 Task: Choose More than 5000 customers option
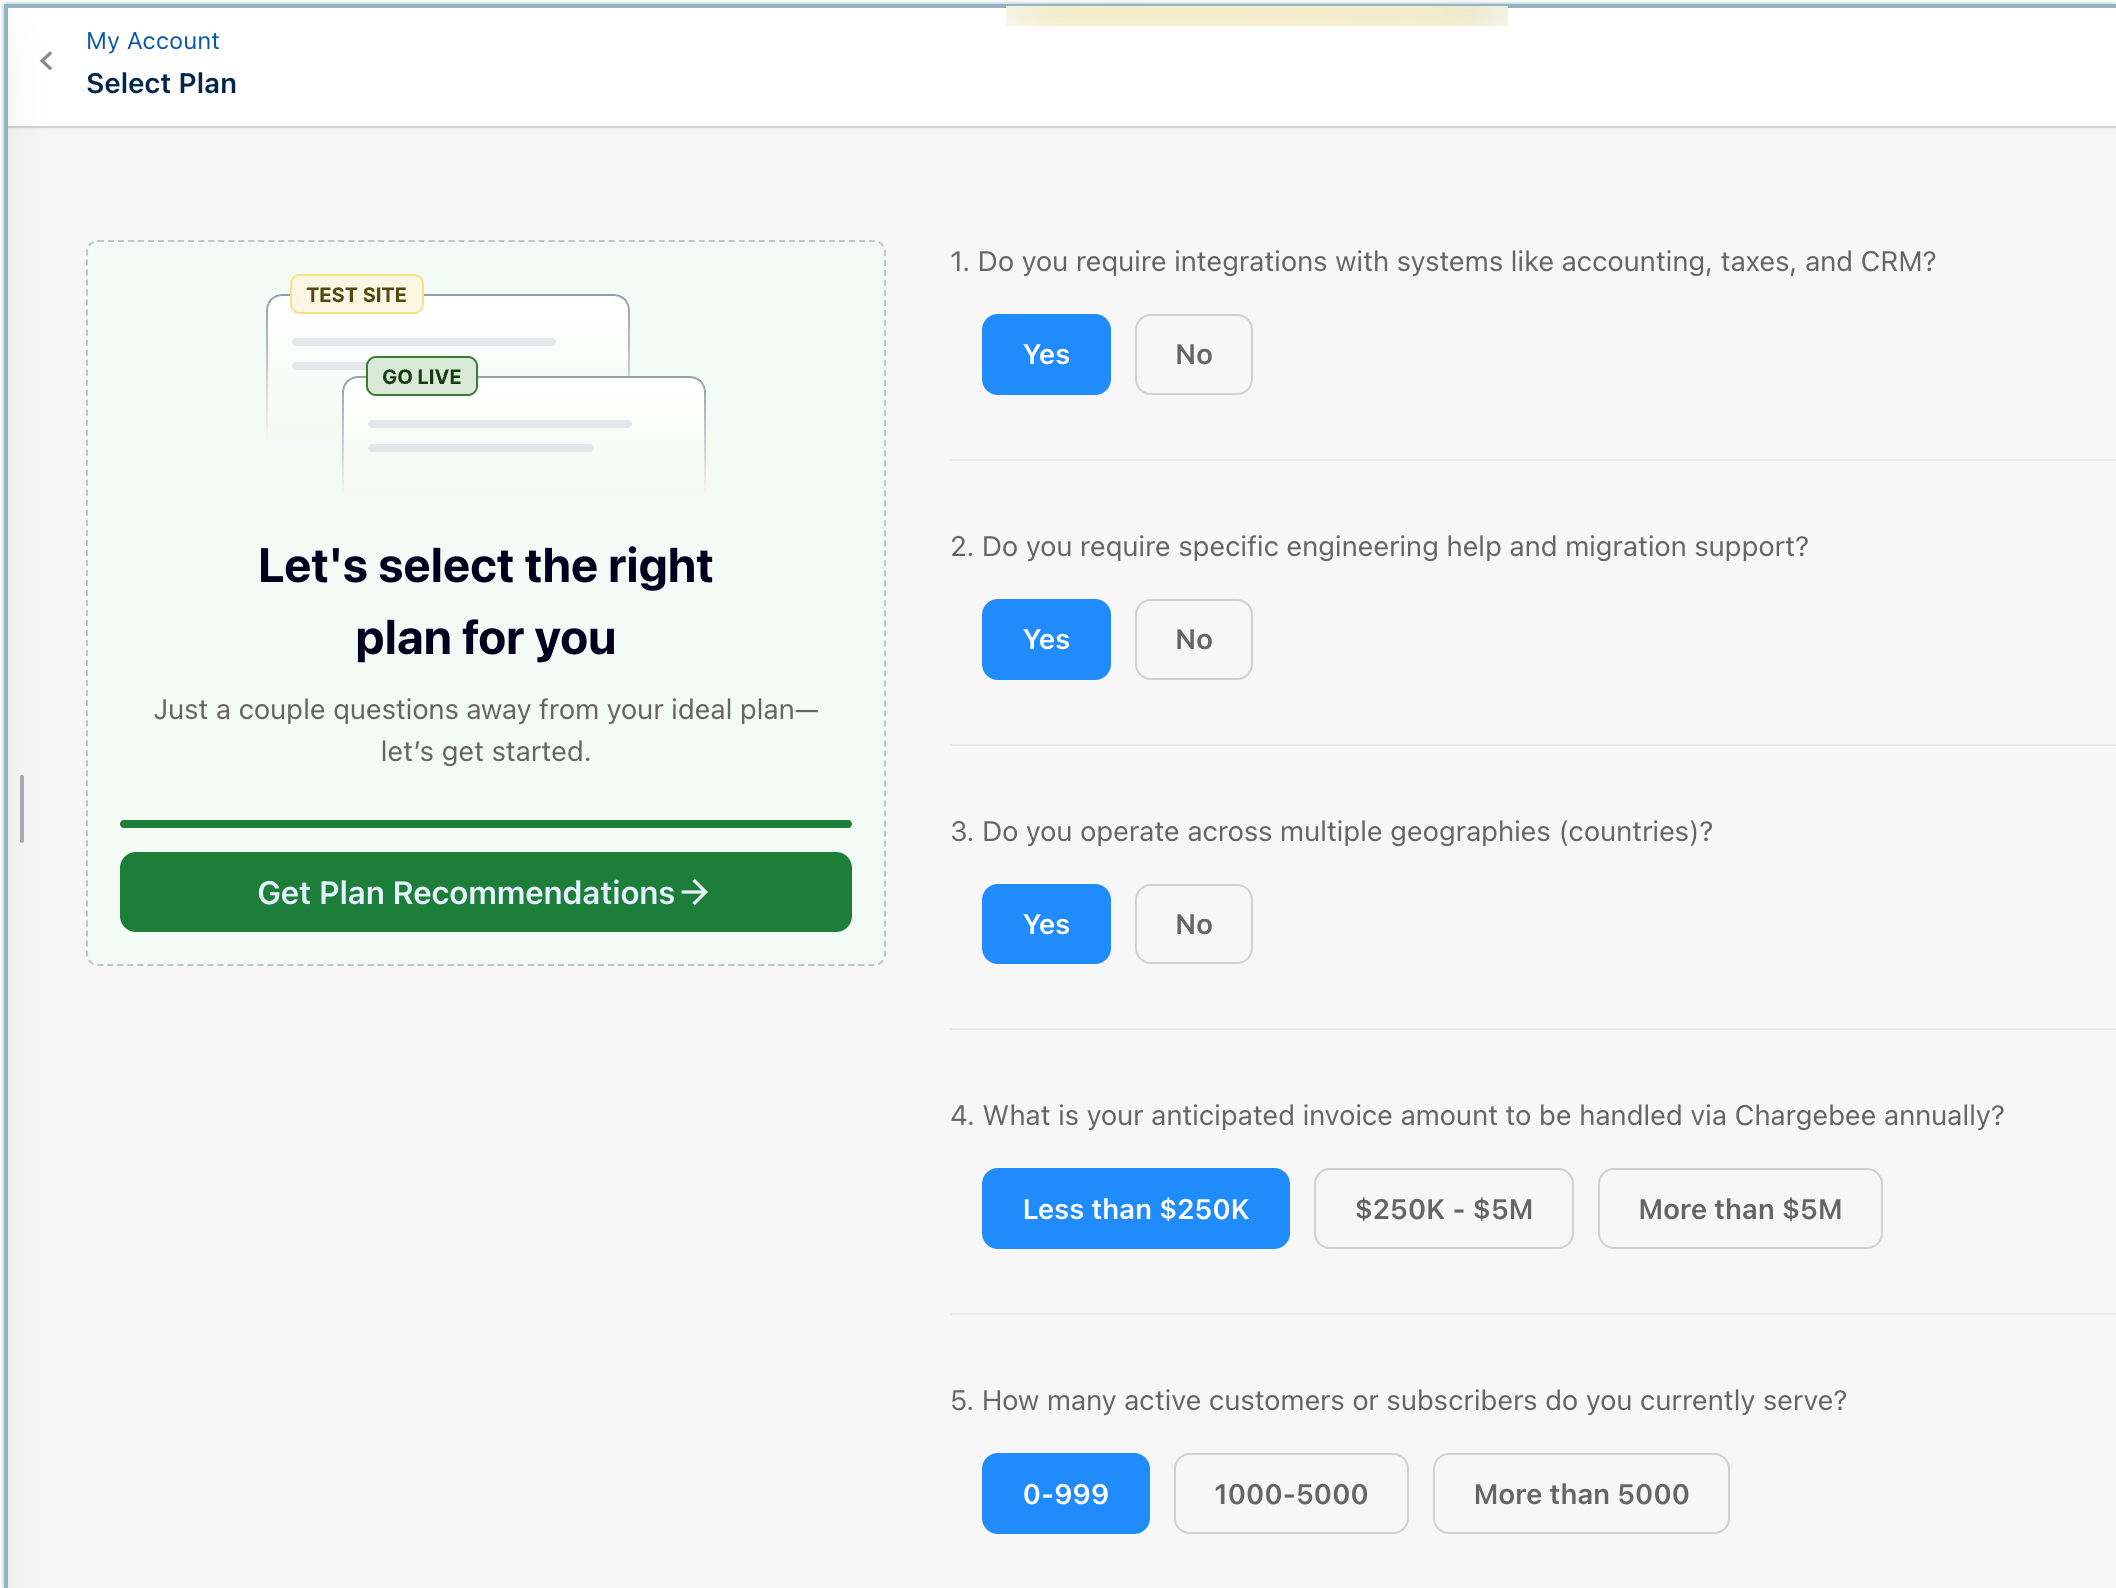tap(1580, 1494)
